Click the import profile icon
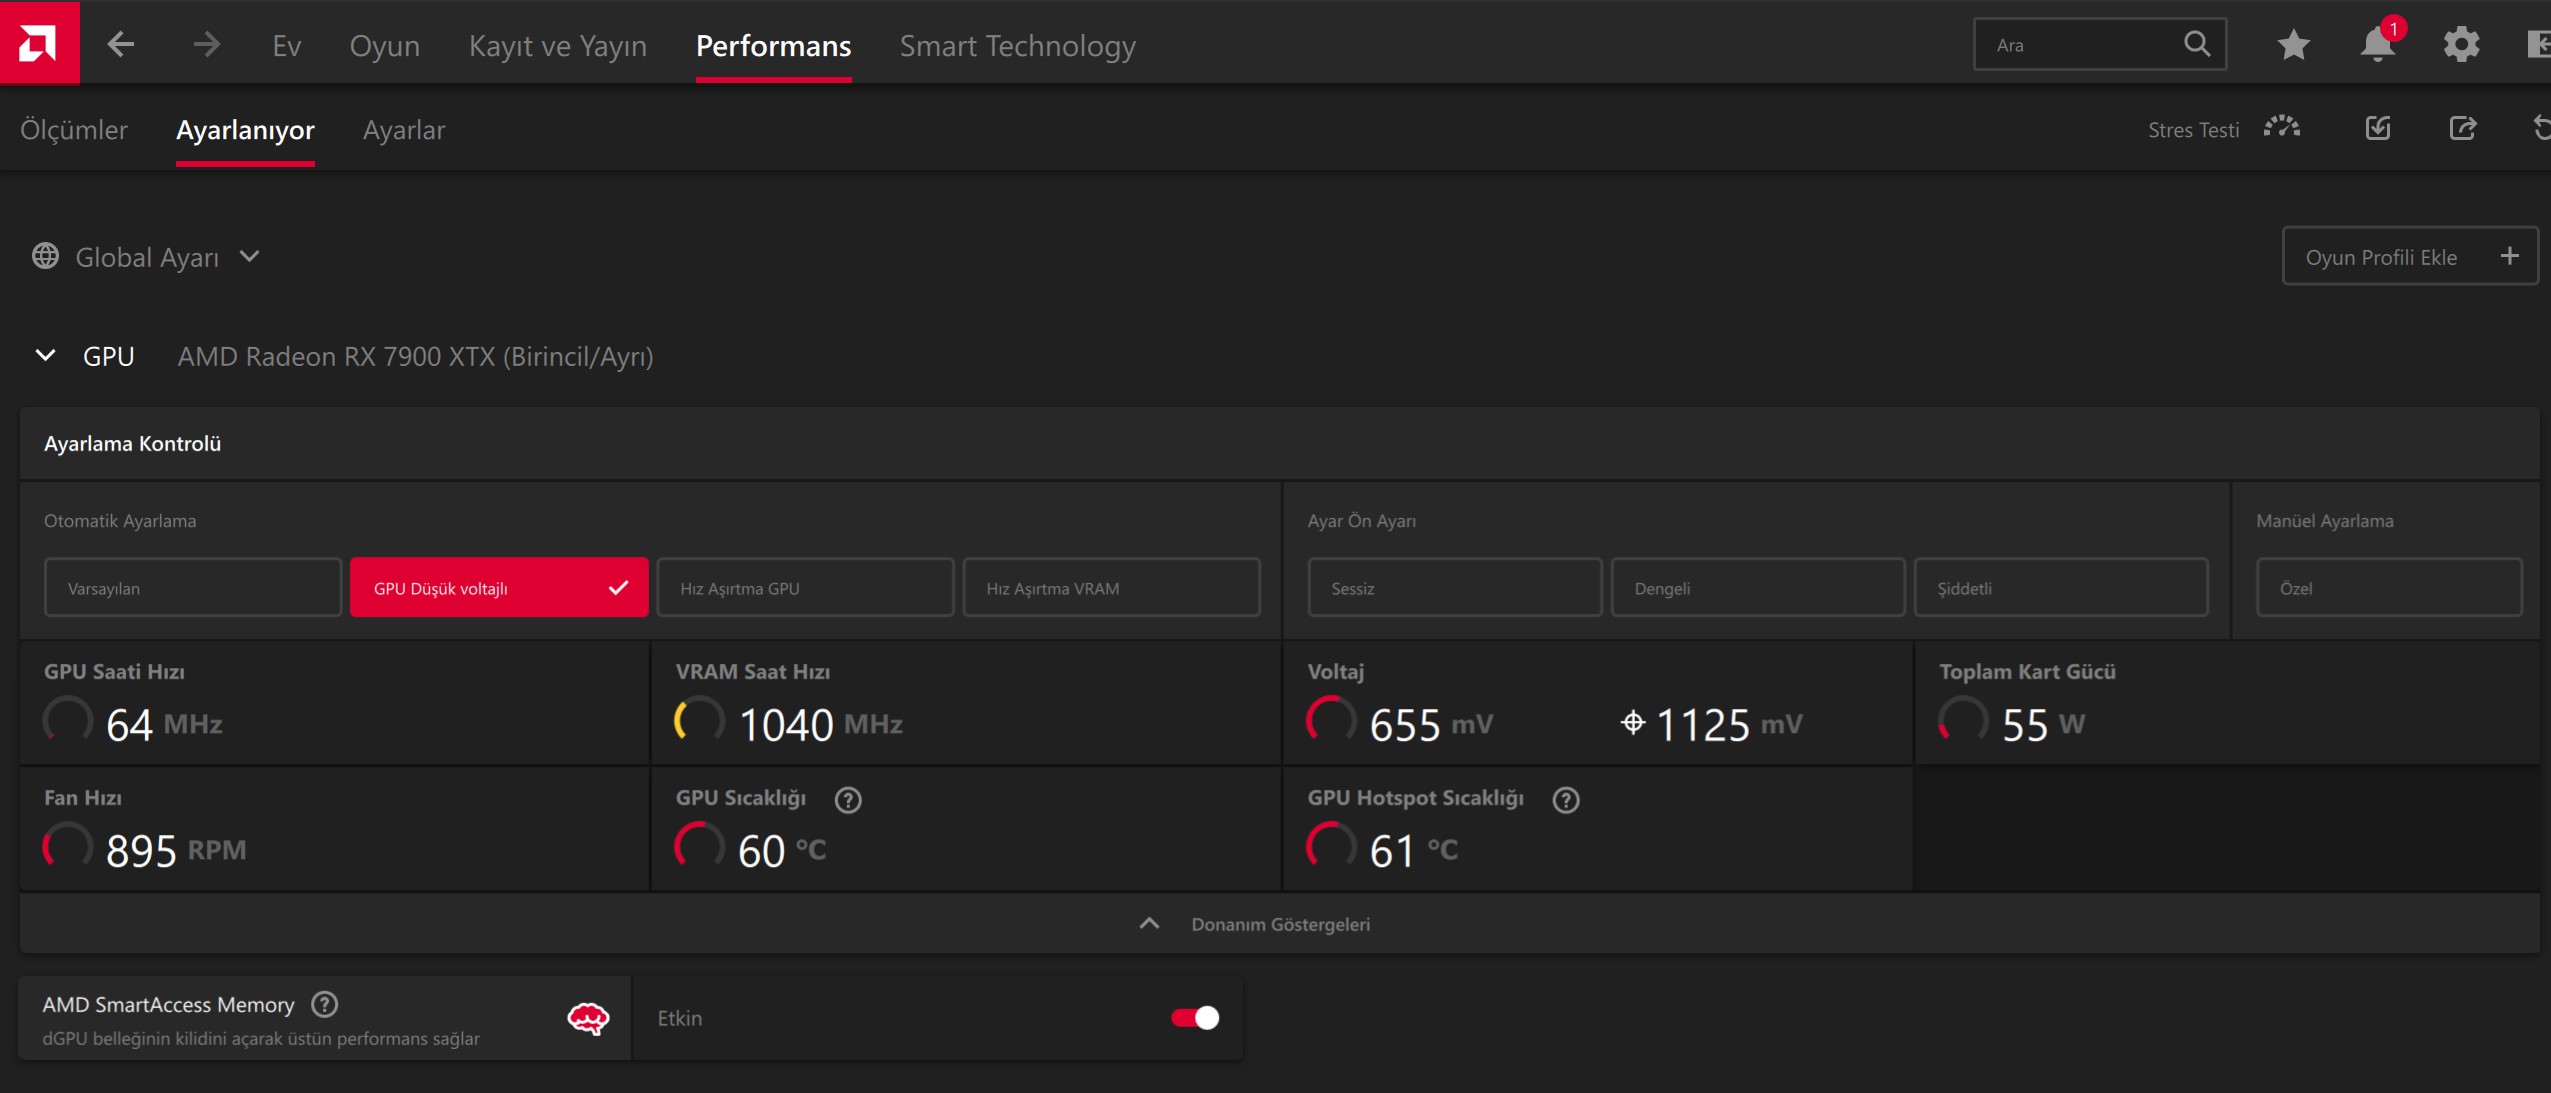Image resolution: width=2551 pixels, height=1093 pixels. 2378,128
